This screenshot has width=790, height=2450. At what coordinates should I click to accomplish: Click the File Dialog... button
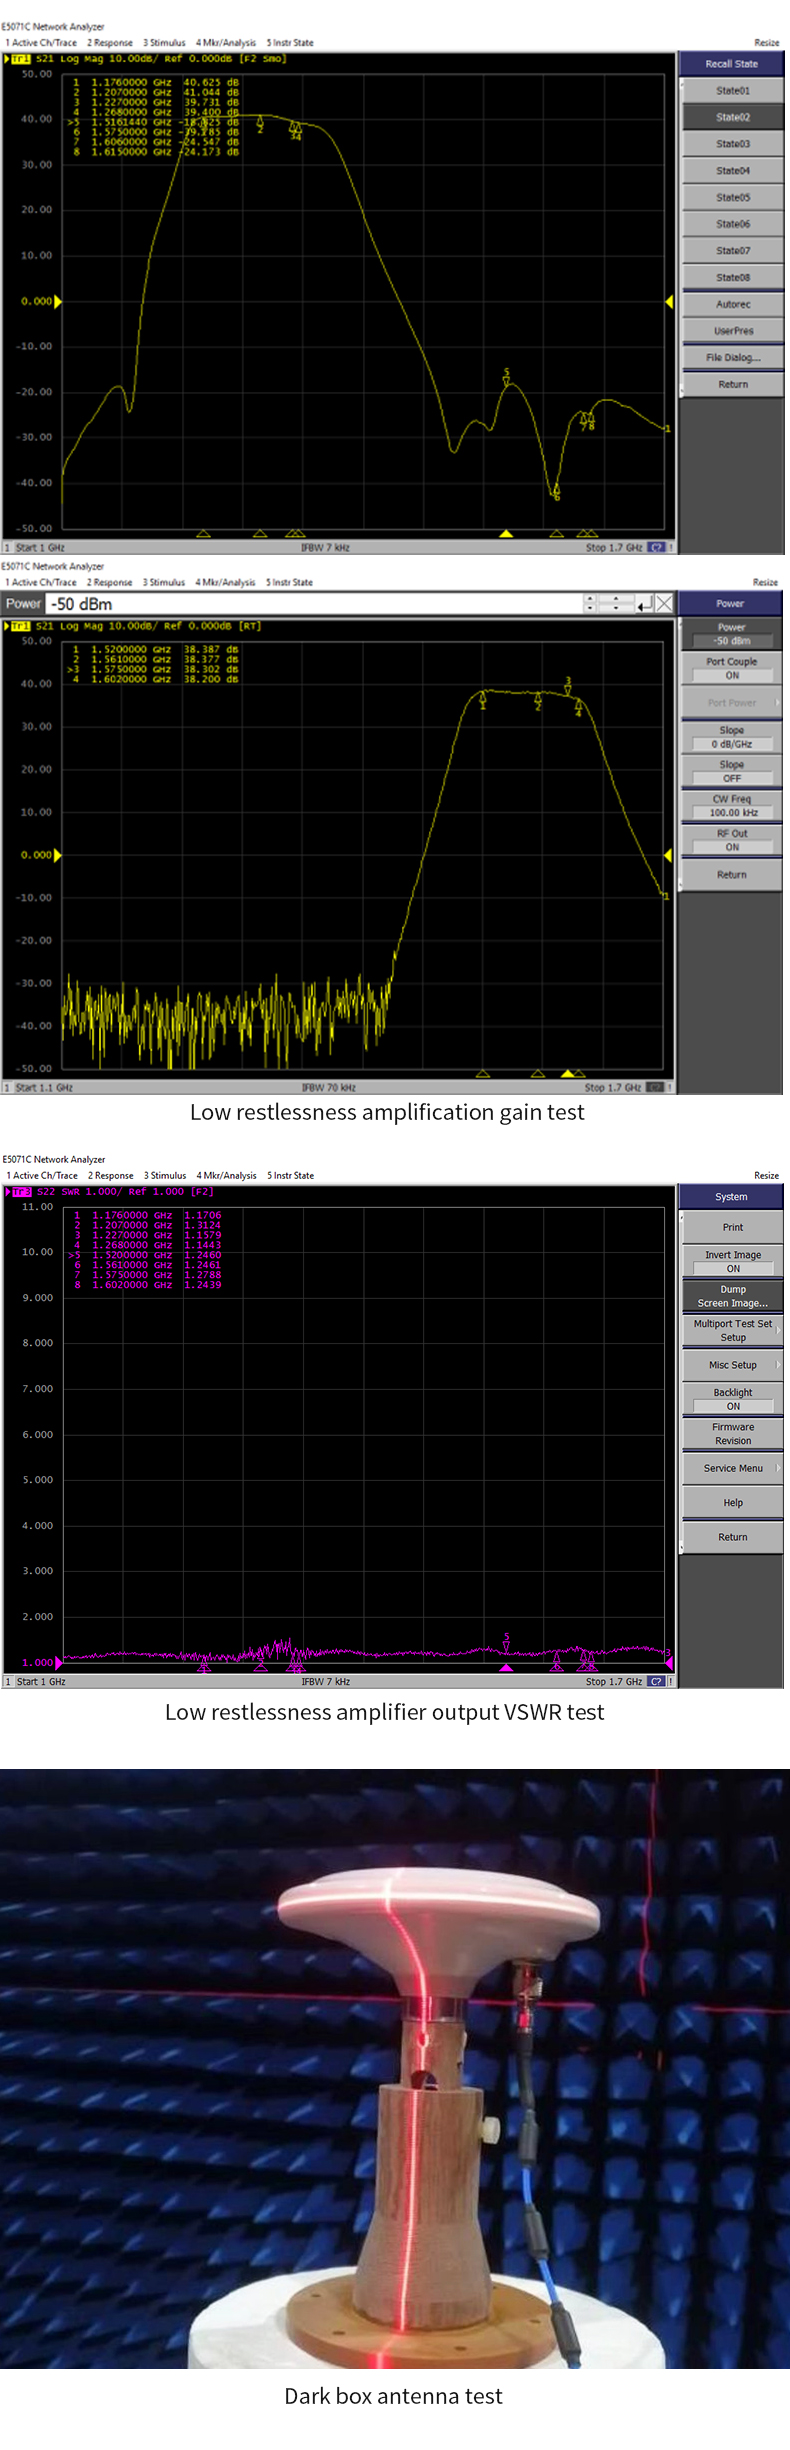tap(732, 357)
